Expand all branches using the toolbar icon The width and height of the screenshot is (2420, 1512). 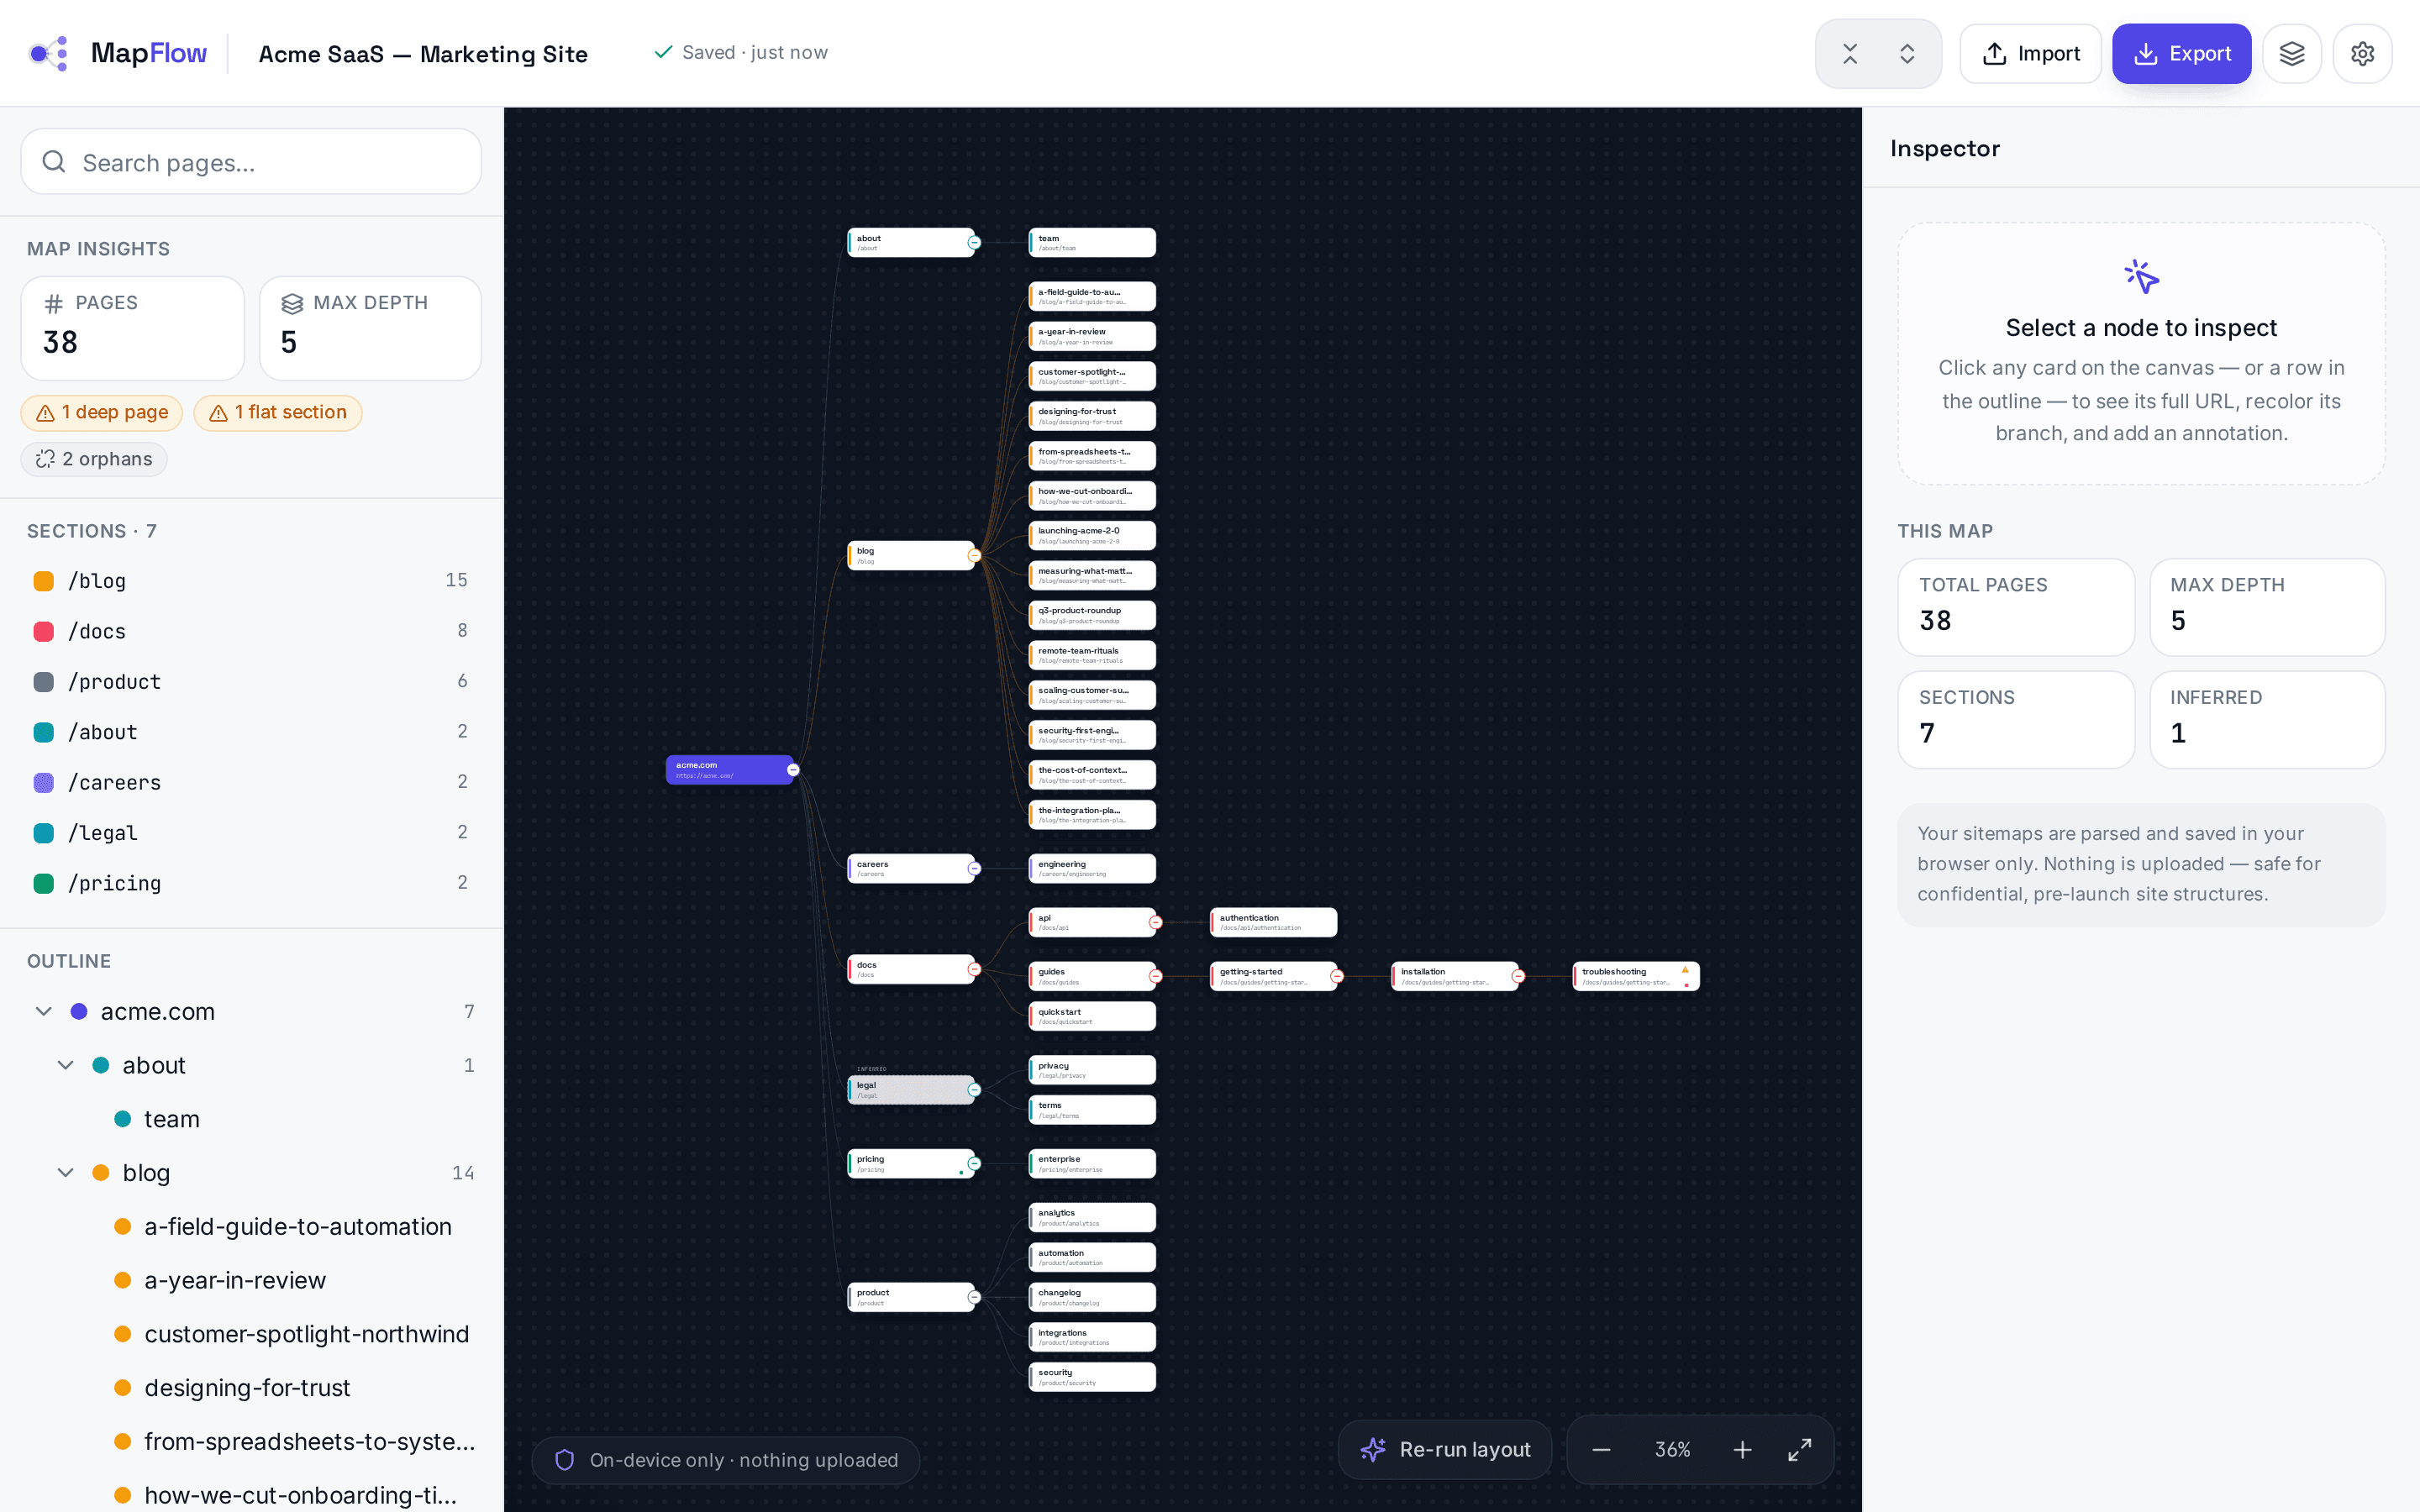click(x=1907, y=54)
